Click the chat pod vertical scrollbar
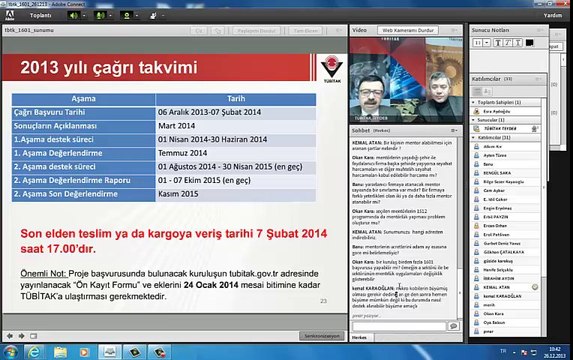Screen dimensions: 573x360 point(459,227)
